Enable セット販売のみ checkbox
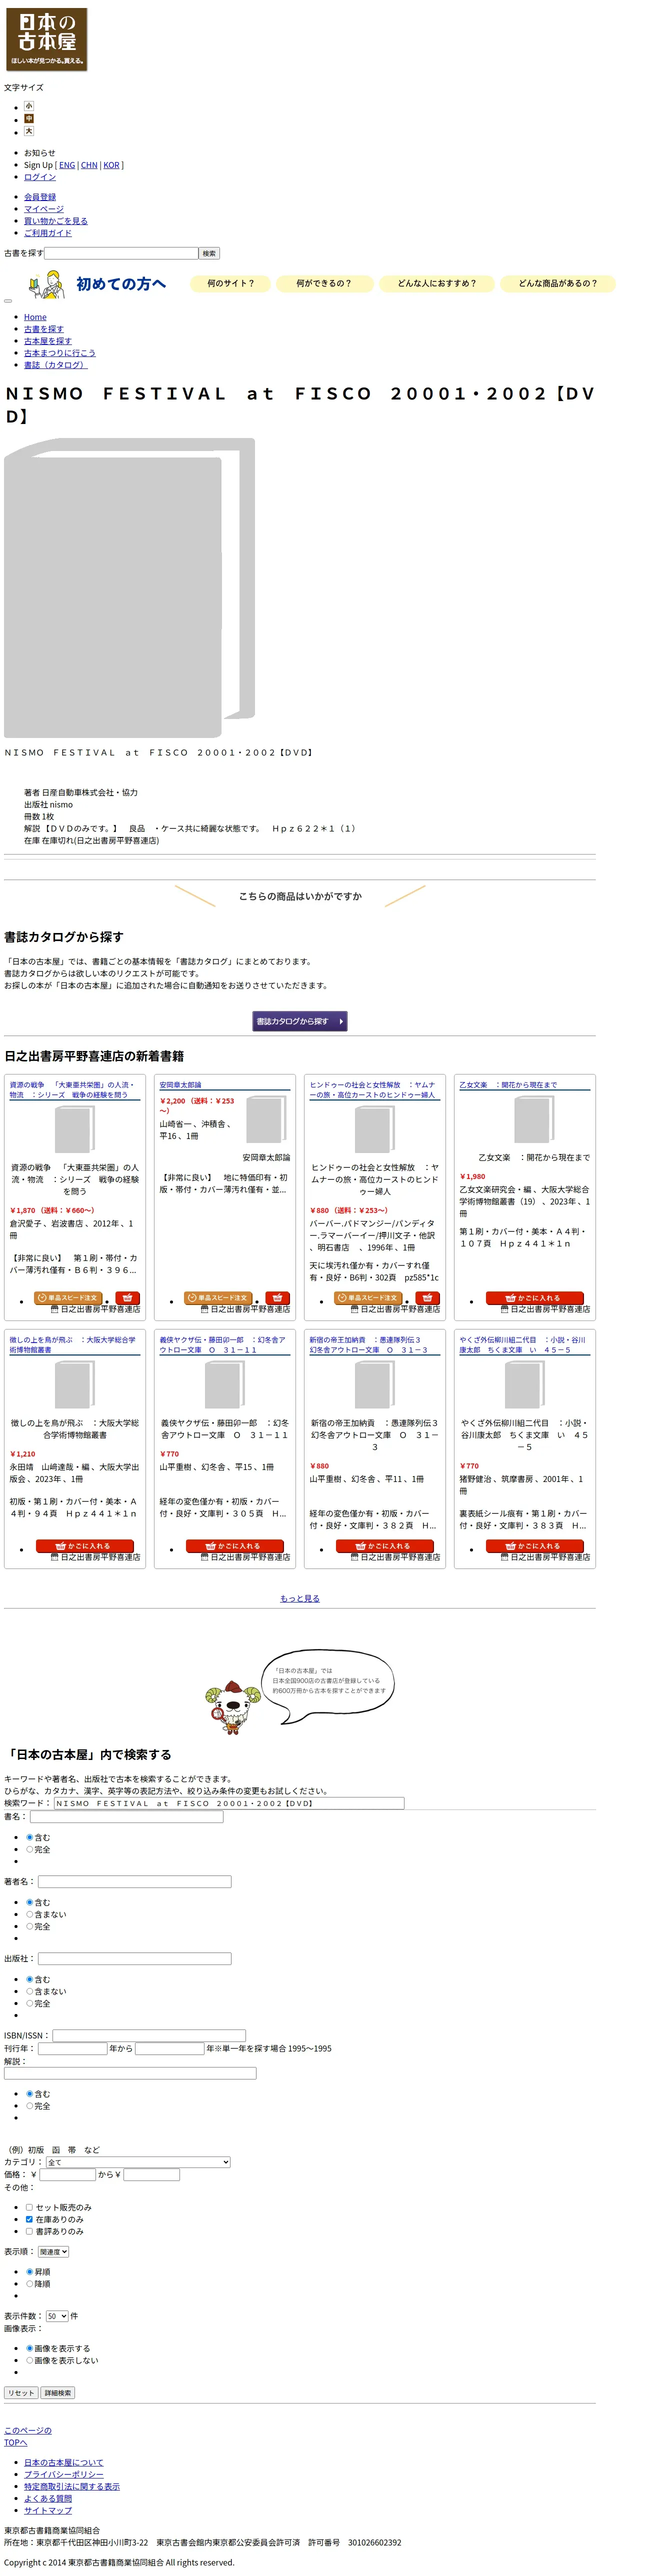 tap(29, 2207)
